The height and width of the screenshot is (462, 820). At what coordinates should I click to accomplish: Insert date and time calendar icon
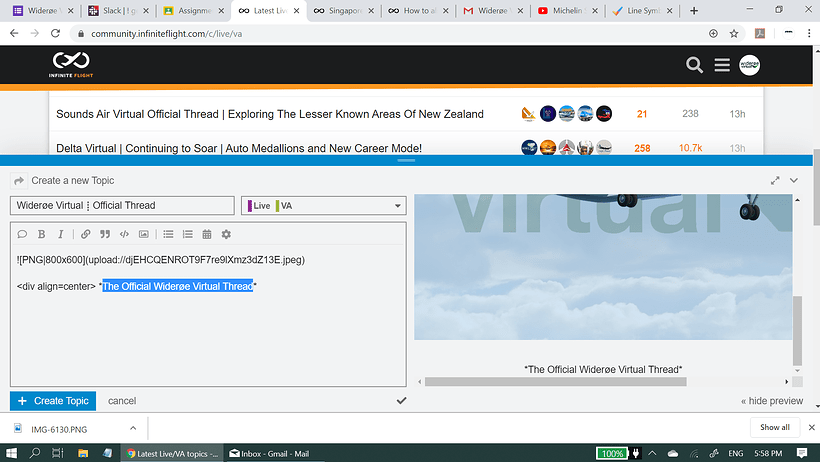click(x=207, y=234)
